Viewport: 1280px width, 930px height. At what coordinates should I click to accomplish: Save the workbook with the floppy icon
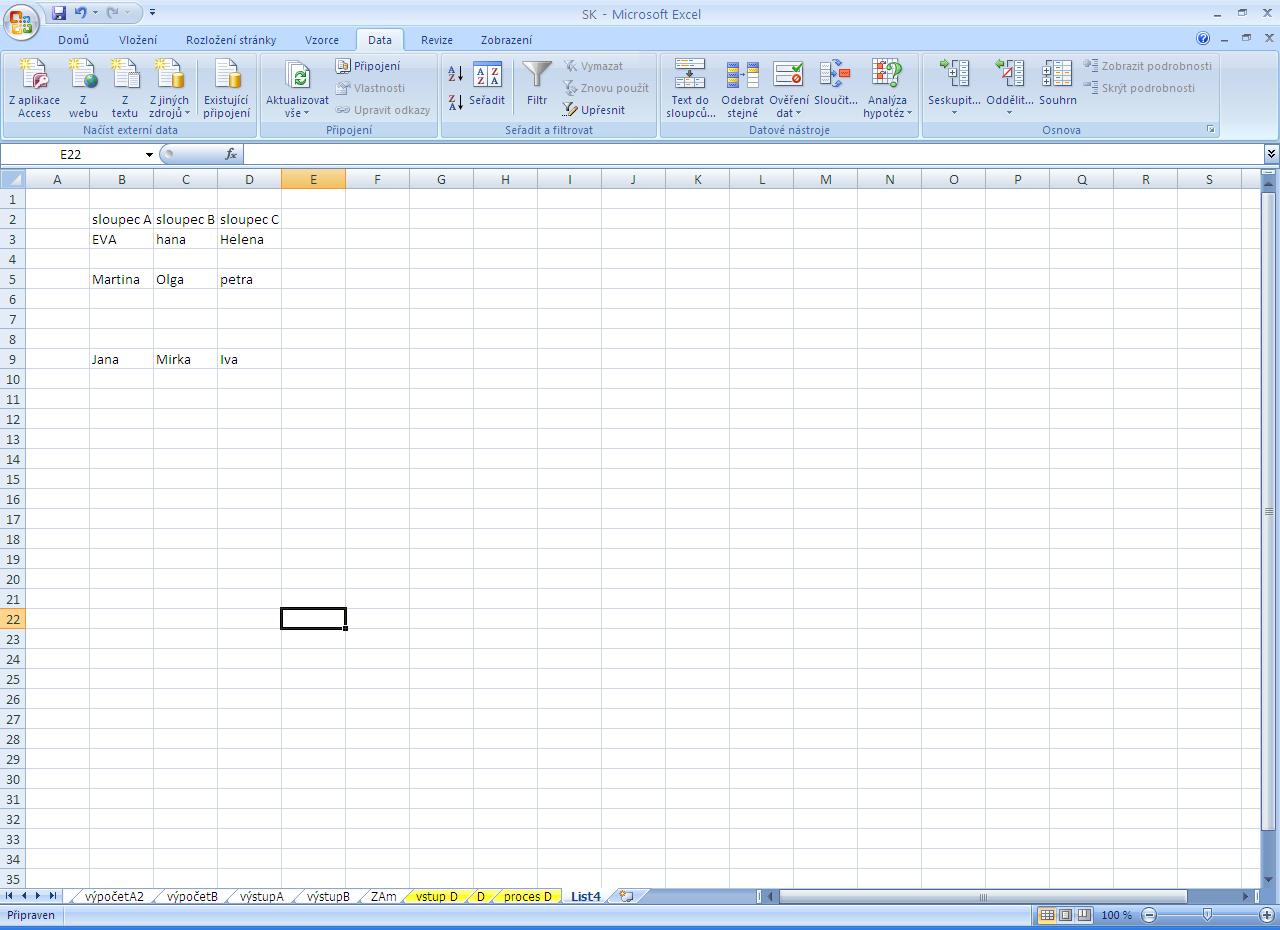point(59,13)
